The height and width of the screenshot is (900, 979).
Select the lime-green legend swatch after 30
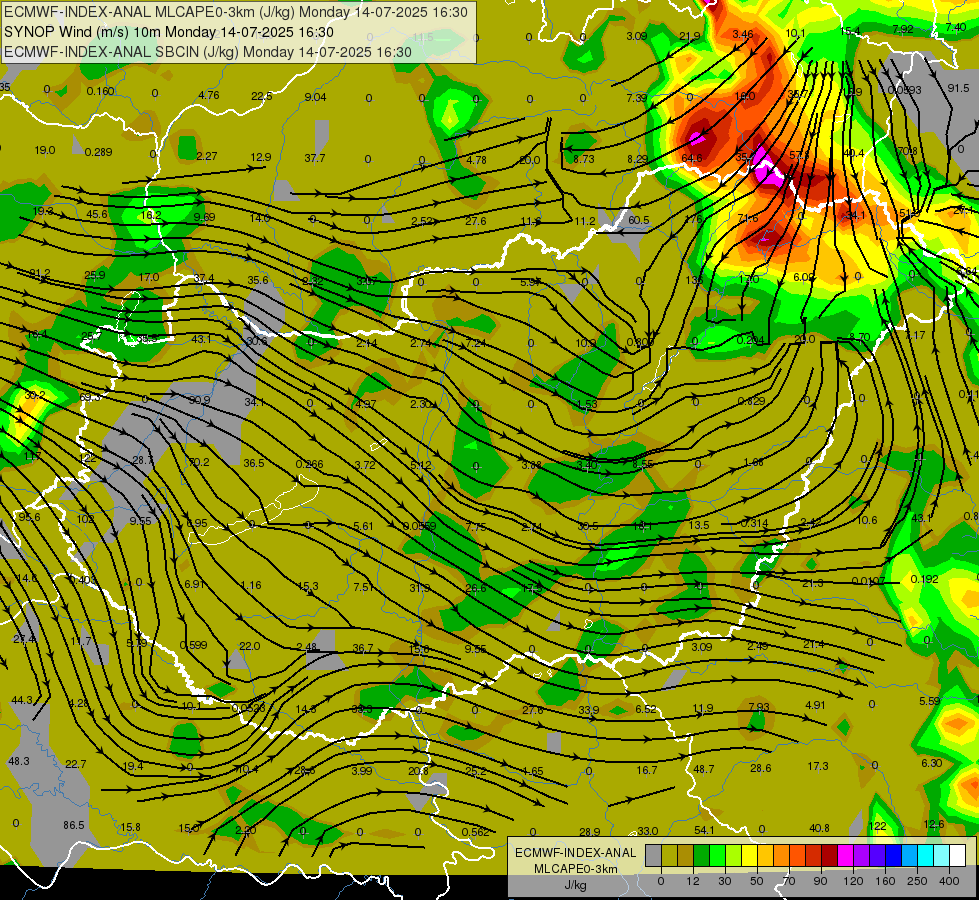734,856
